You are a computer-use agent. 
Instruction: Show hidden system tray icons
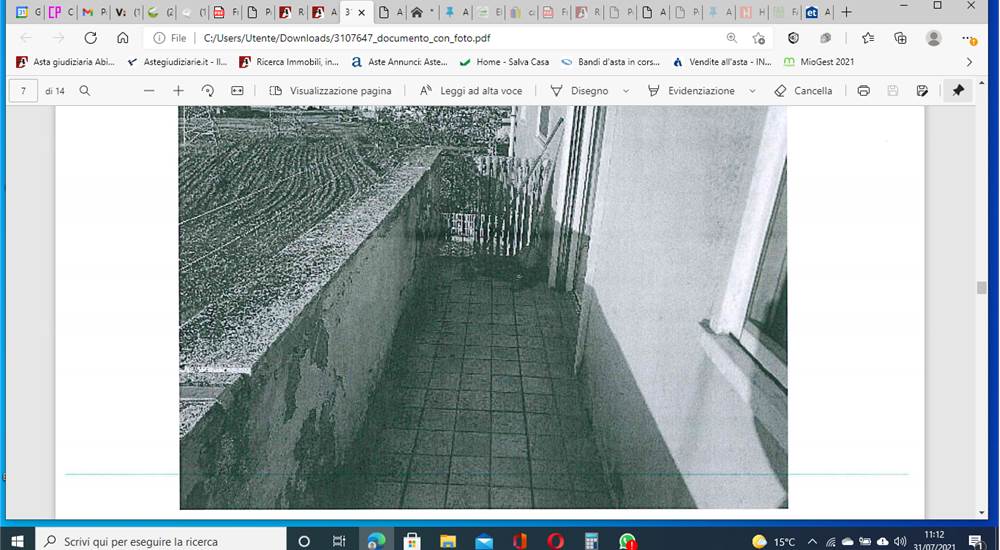pos(812,542)
